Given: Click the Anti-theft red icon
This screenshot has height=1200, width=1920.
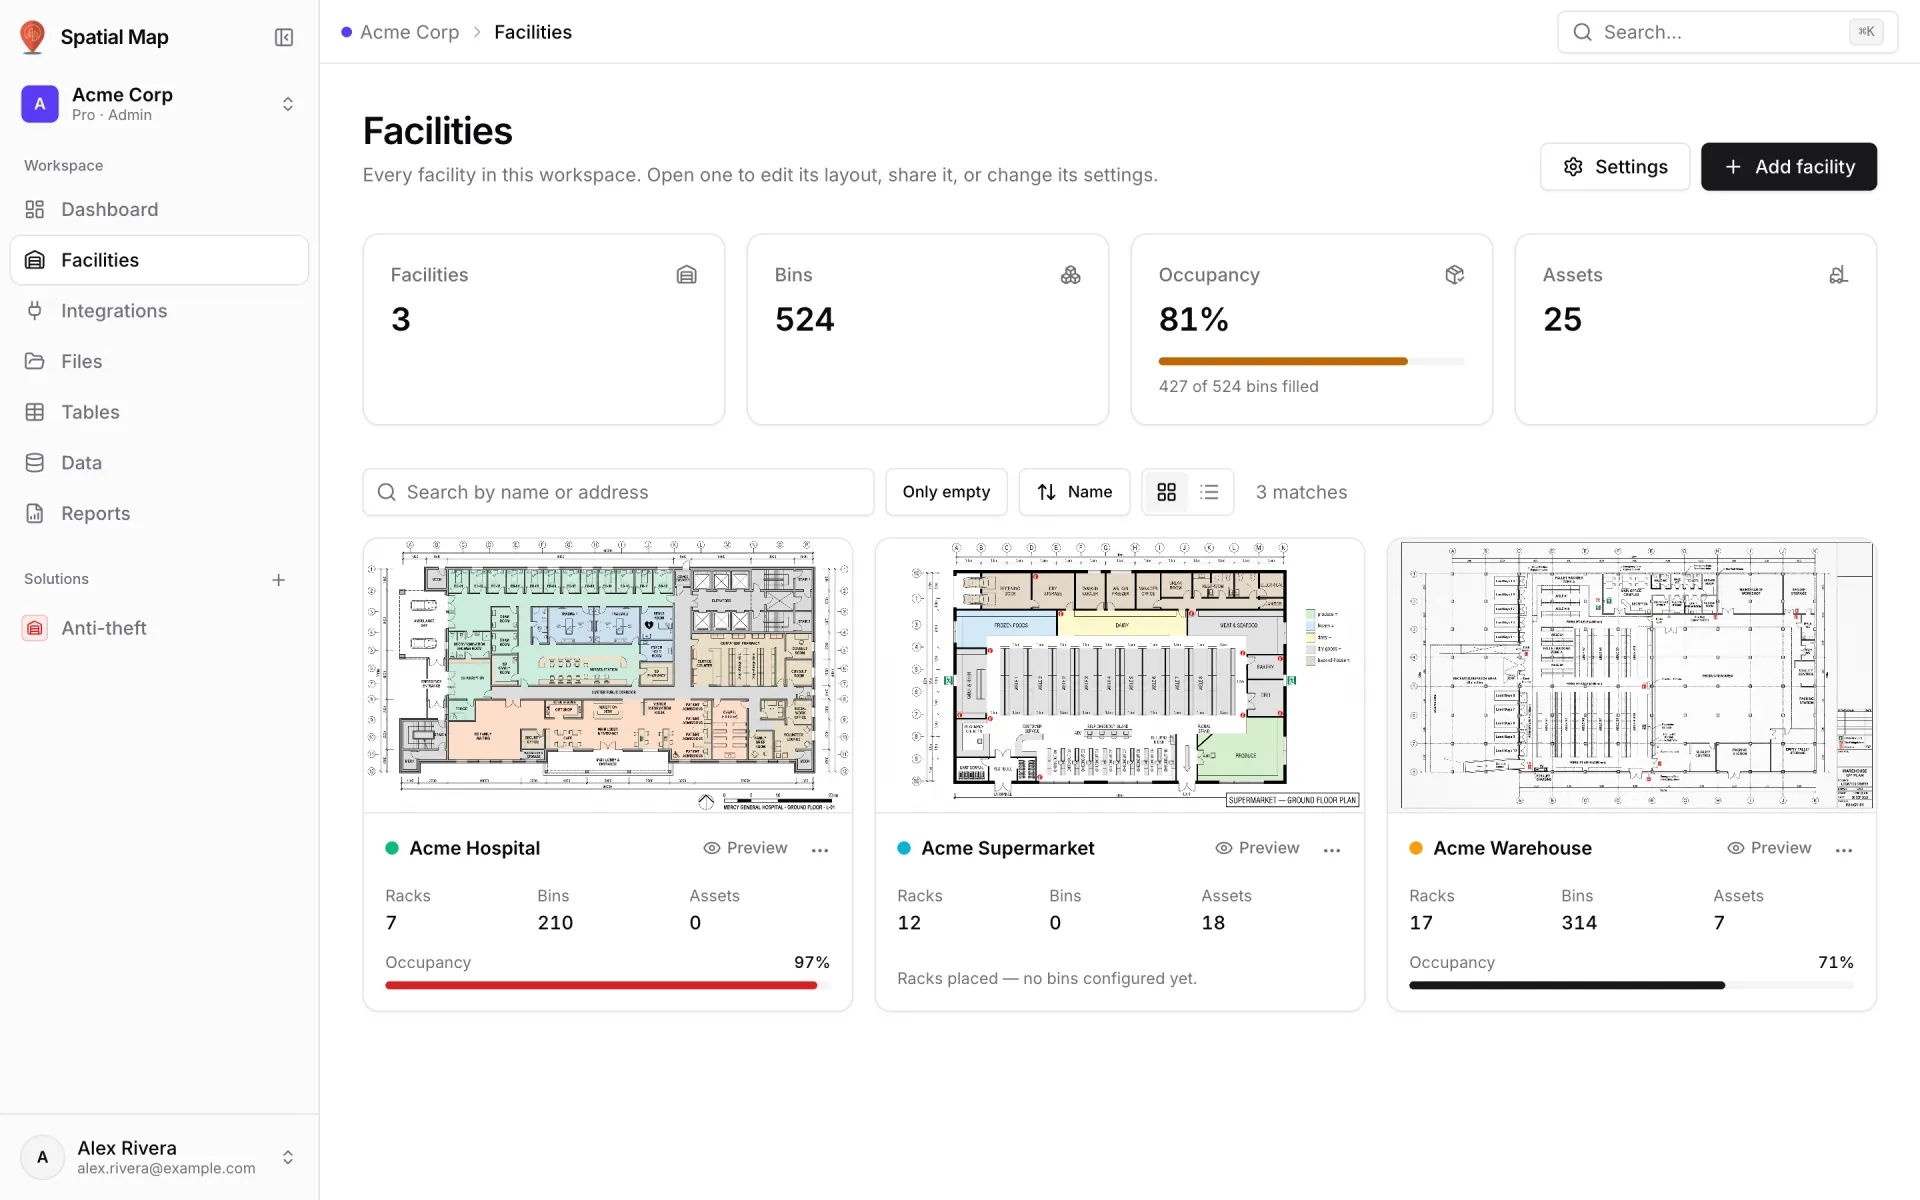Looking at the screenshot, I should [35, 628].
